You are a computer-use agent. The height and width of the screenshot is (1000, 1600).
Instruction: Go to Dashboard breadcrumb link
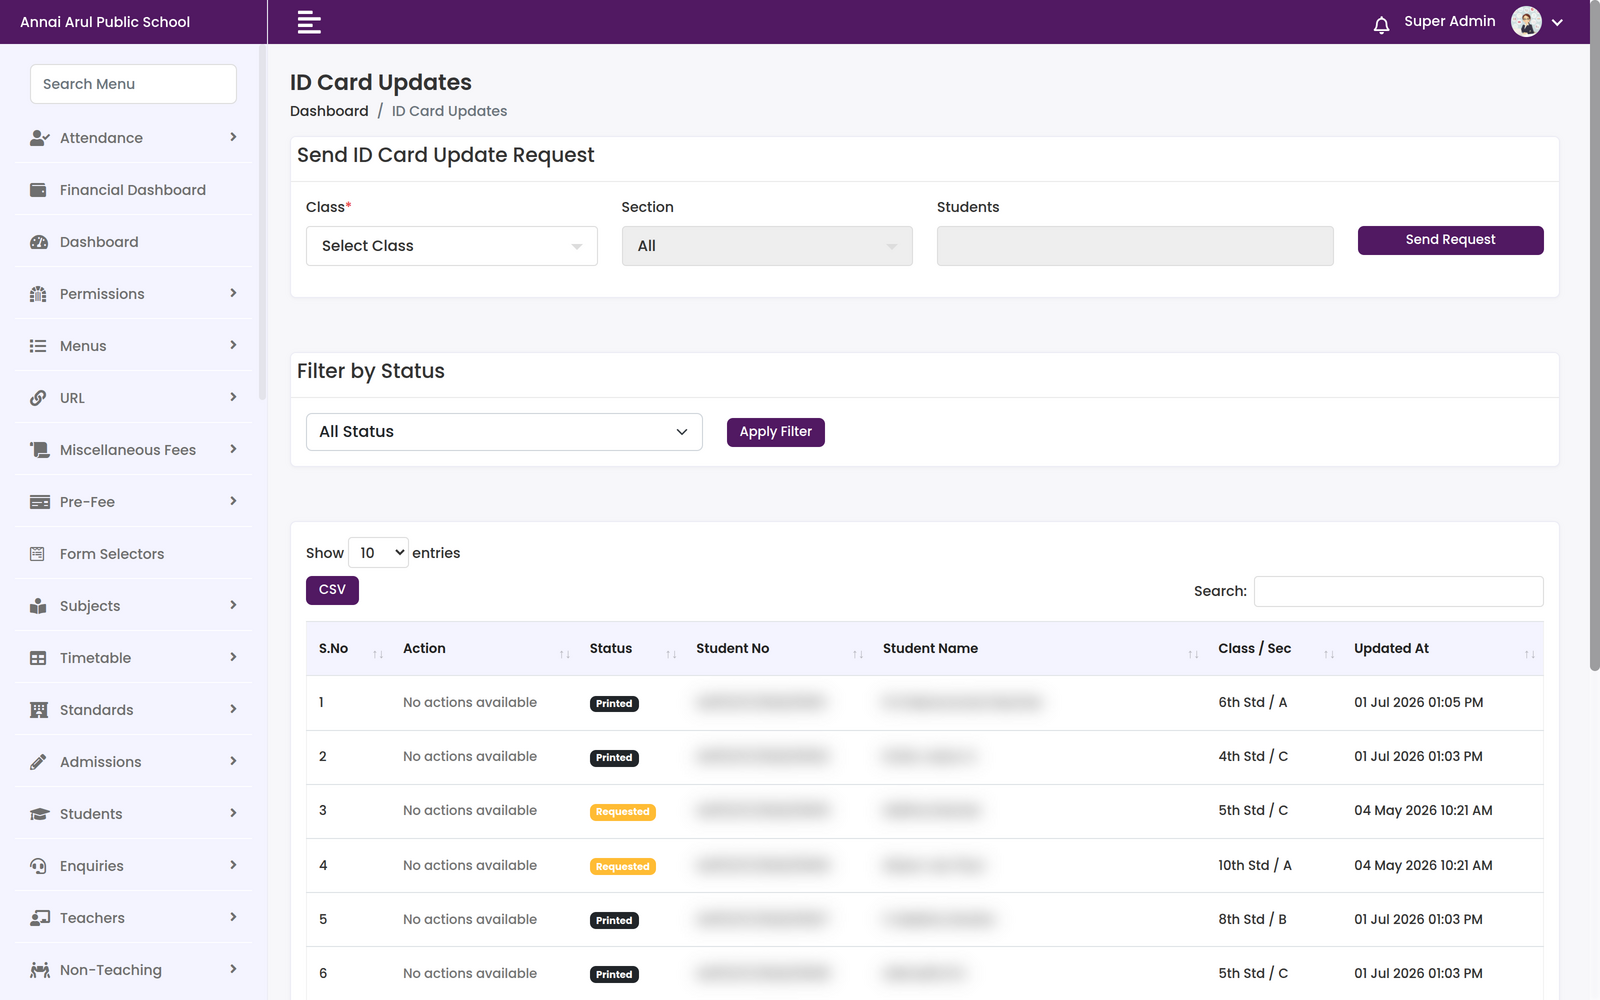(x=329, y=111)
